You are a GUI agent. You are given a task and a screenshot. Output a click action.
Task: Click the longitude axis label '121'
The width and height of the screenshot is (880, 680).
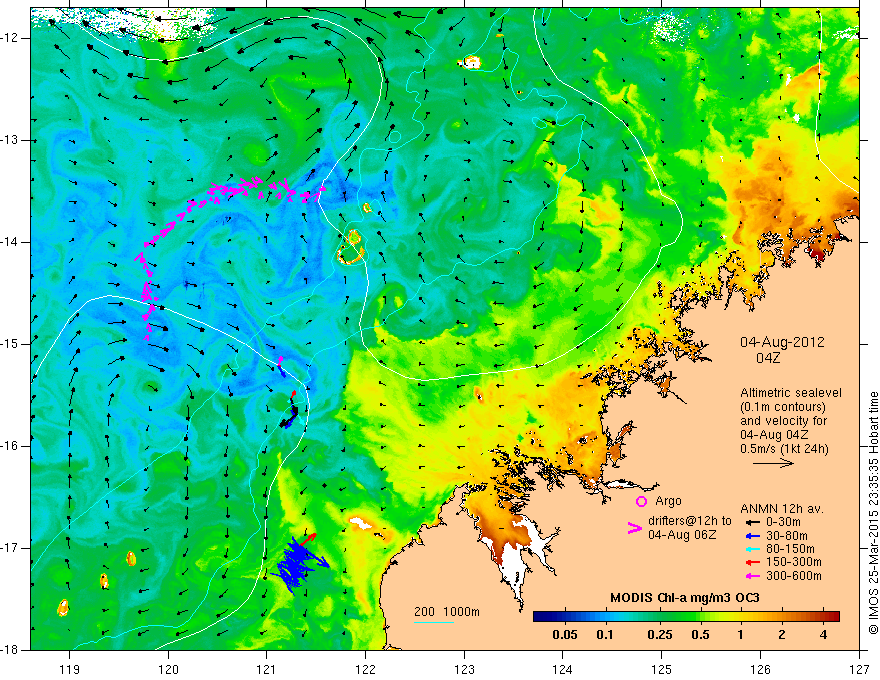pyautogui.click(x=267, y=669)
